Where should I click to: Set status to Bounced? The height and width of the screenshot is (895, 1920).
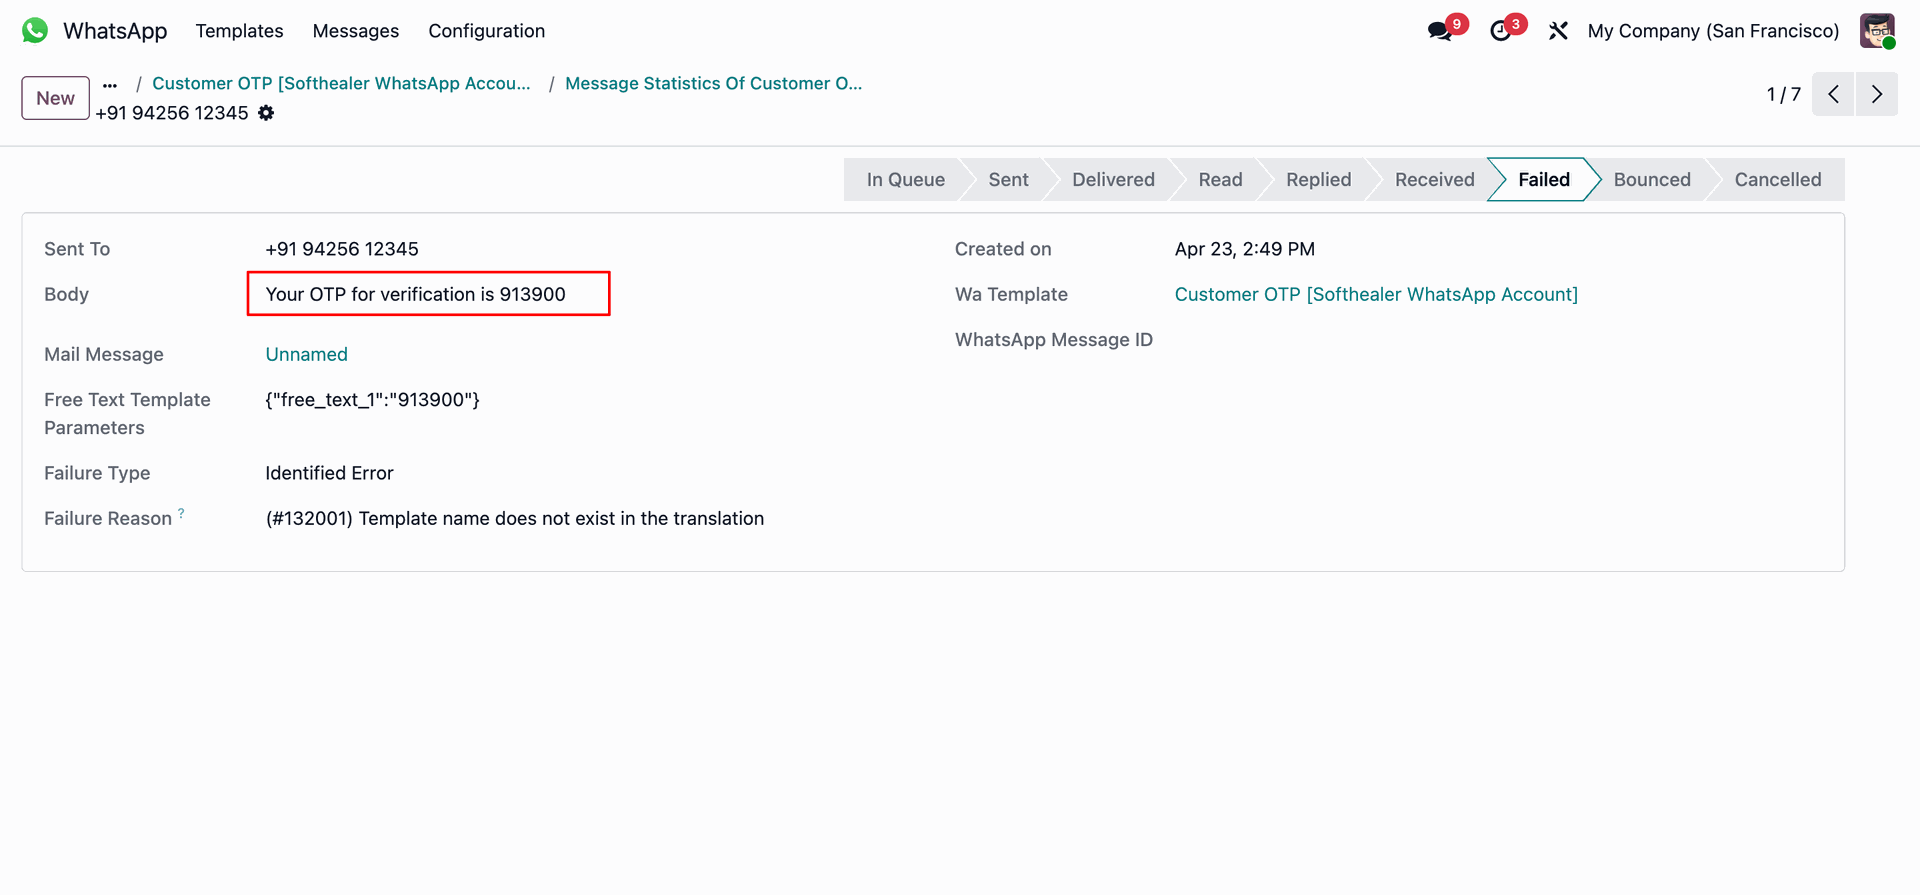coord(1652,180)
